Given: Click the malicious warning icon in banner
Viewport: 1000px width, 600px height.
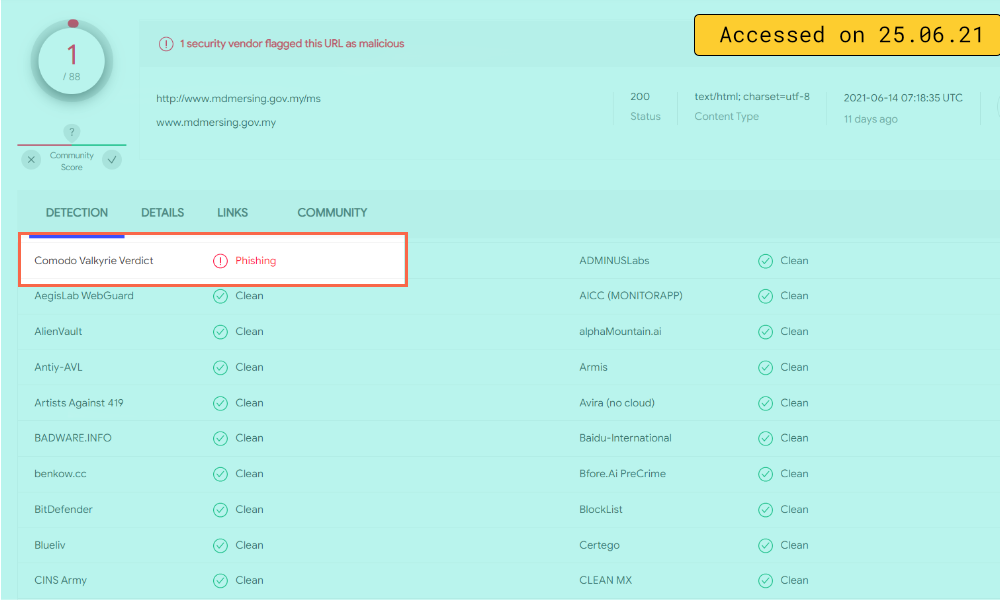Looking at the screenshot, I should [x=166, y=44].
